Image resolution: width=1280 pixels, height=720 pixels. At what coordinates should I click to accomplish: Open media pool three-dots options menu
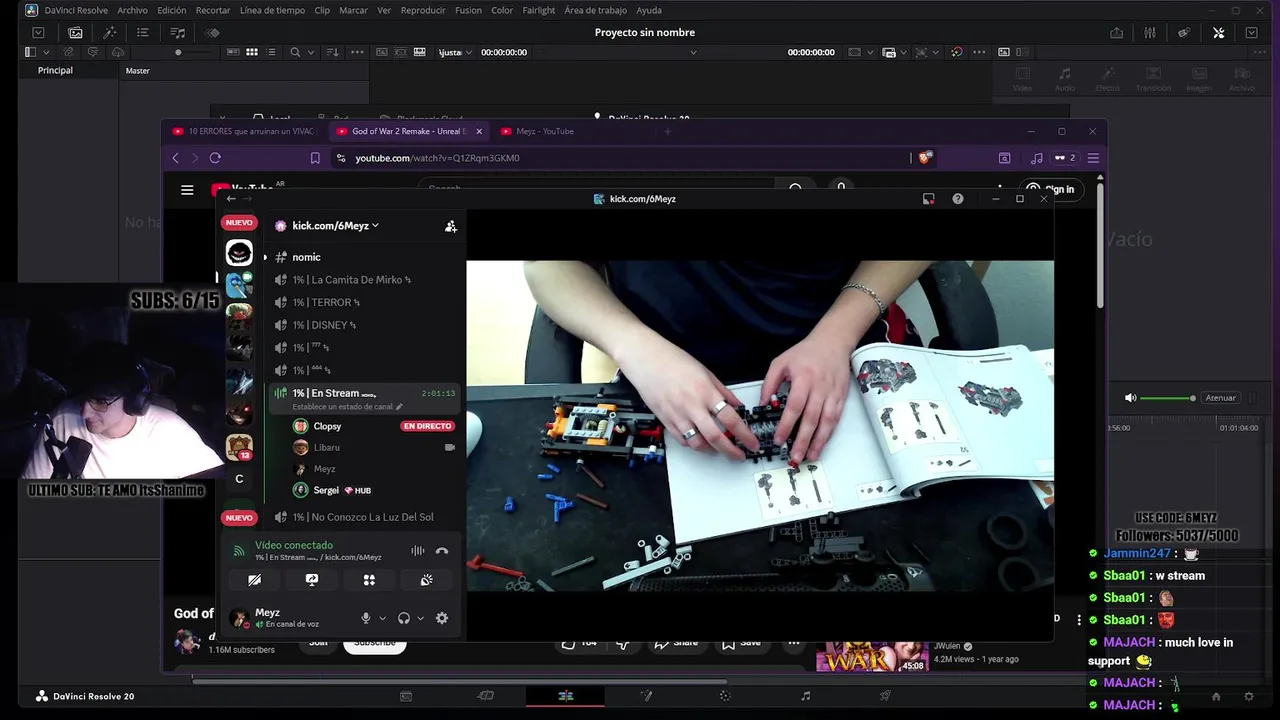click(x=357, y=52)
